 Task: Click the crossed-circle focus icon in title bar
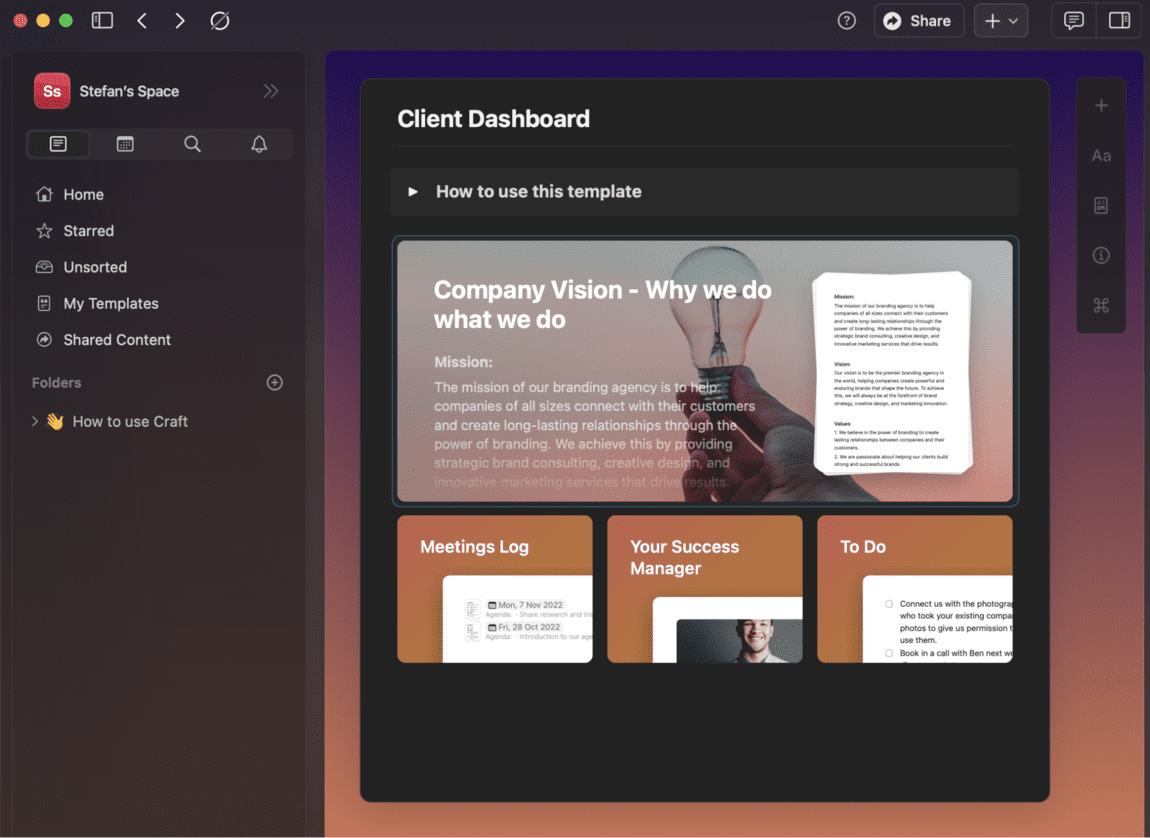[220, 21]
